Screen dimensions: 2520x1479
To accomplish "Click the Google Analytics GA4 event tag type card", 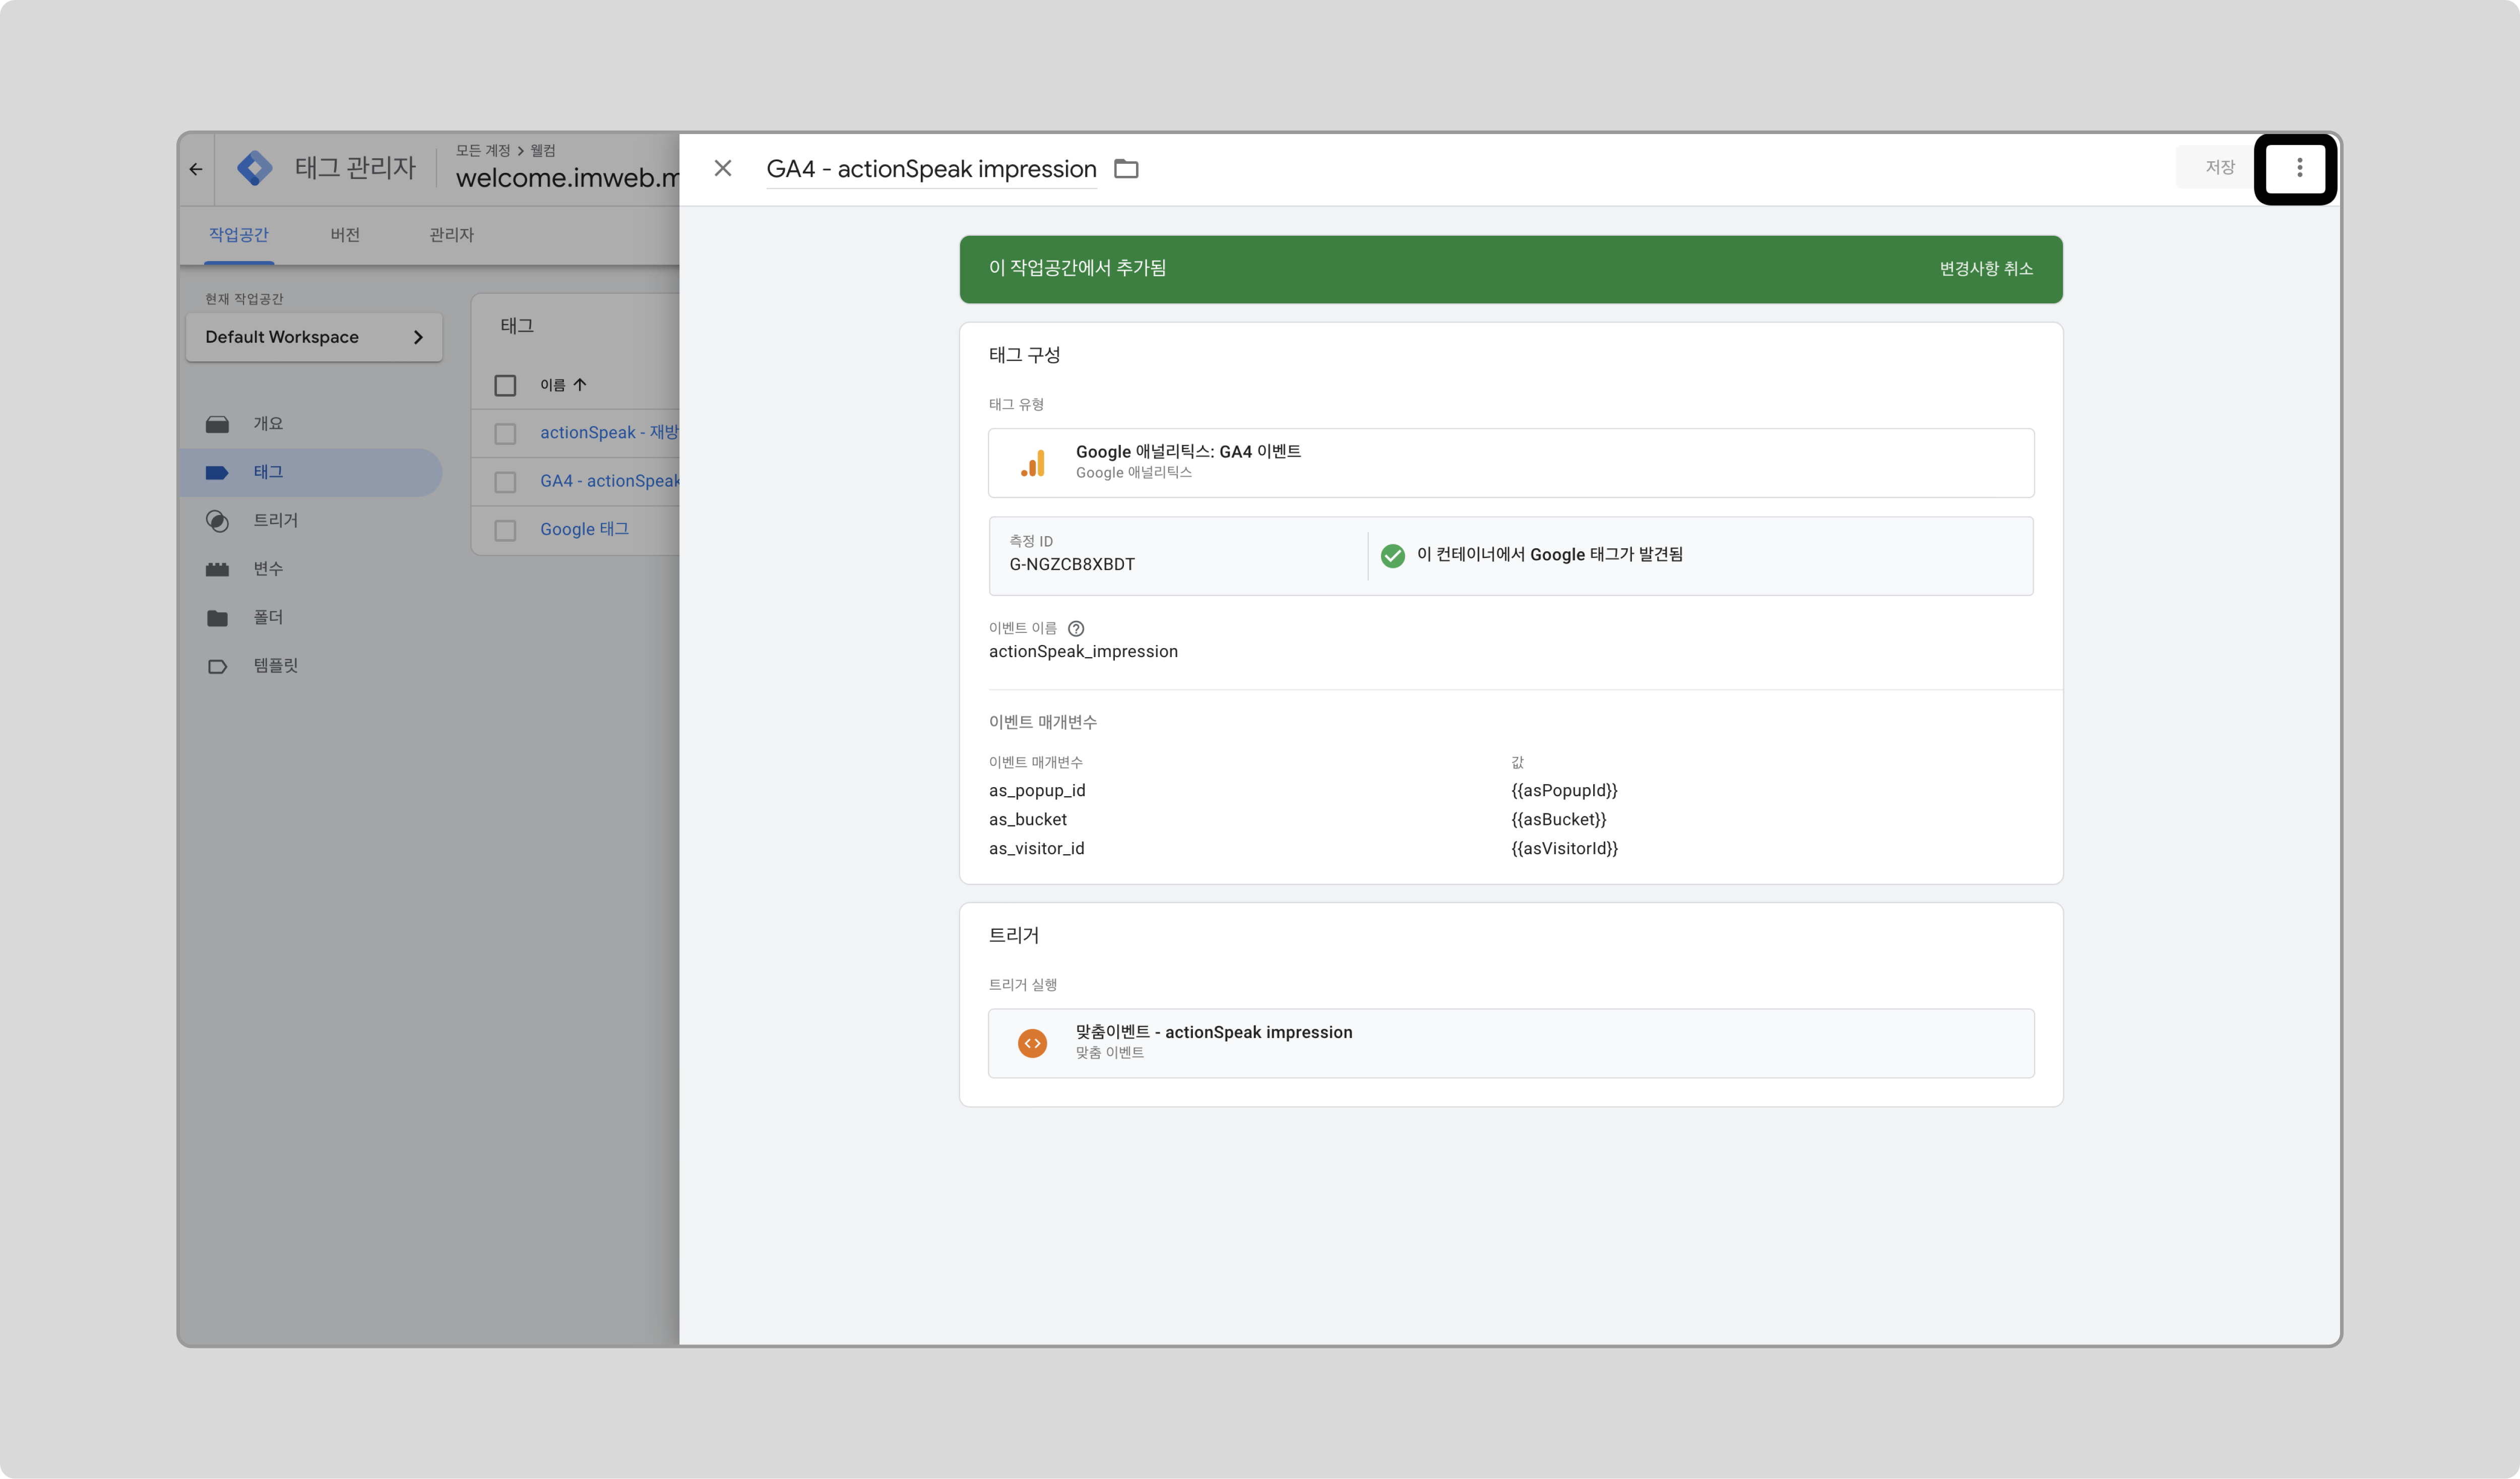I will [x=1511, y=463].
